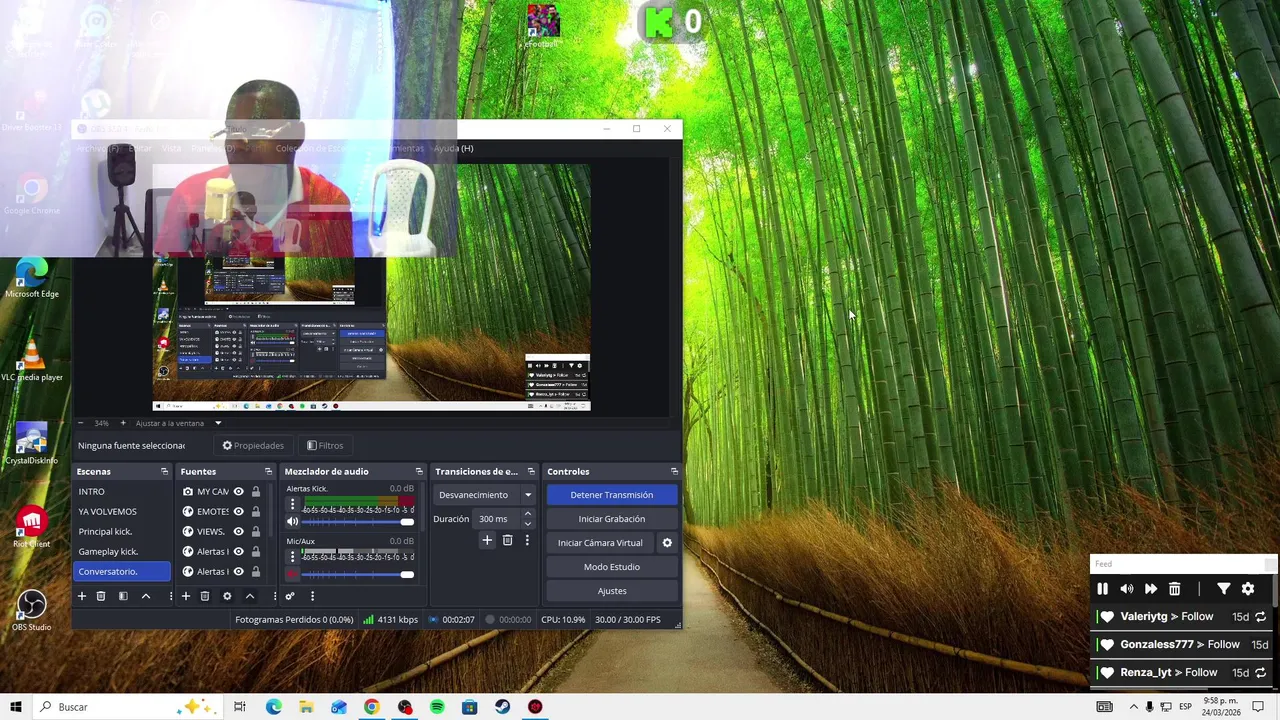Select Gameplay kick. scene
Viewport: 1280px width, 720px height.
(x=123, y=552)
